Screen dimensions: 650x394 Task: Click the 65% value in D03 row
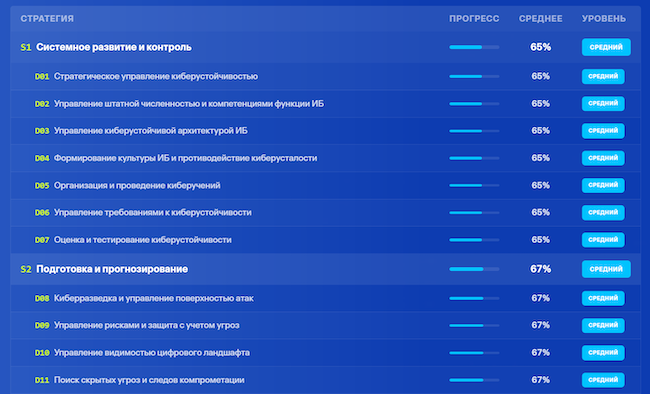coord(541,131)
